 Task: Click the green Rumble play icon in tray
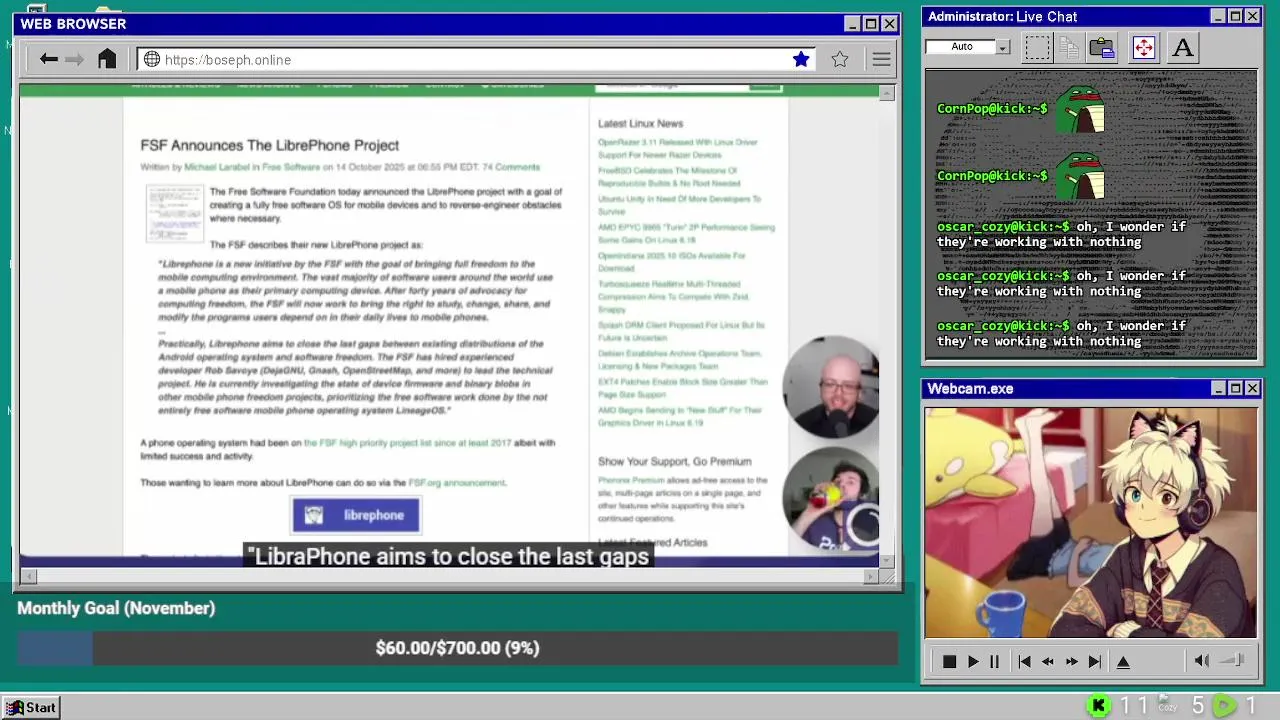pos(1223,706)
